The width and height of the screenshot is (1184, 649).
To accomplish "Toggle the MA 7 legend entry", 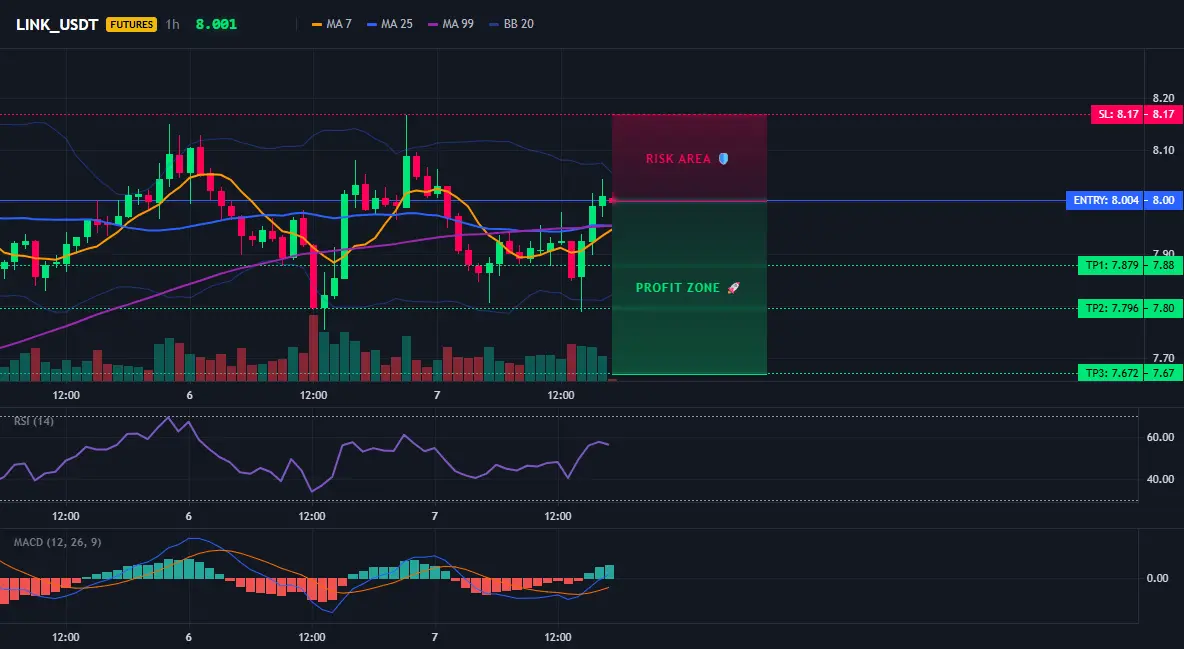I will tap(331, 24).
